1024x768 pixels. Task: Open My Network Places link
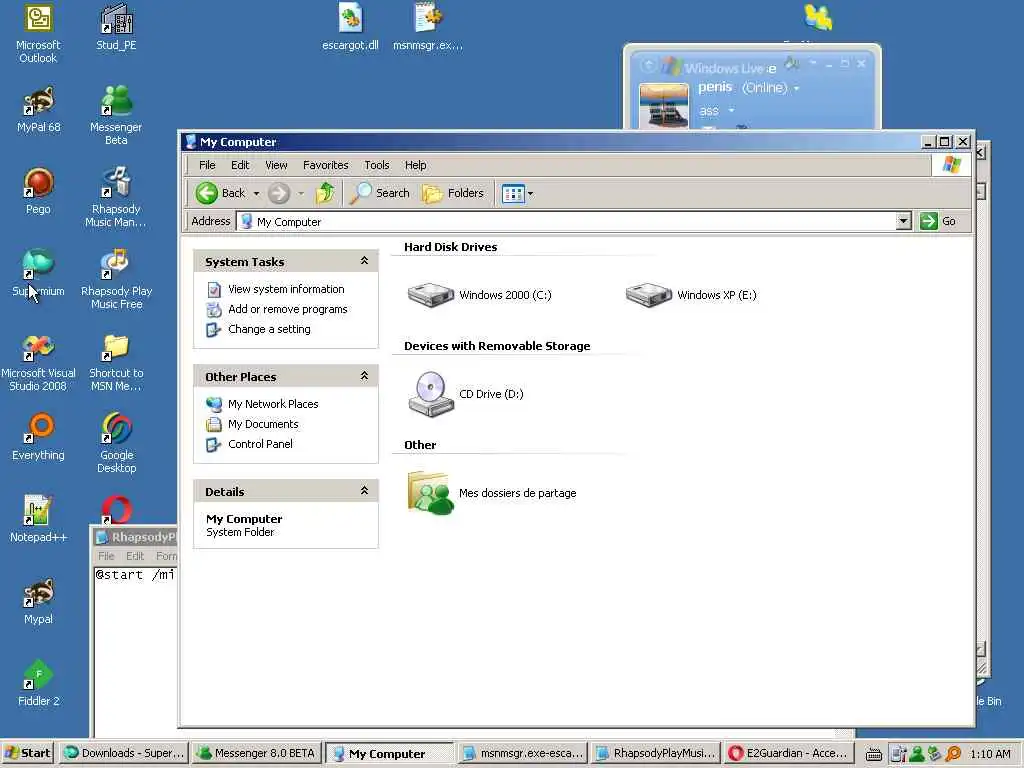point(273,404)
